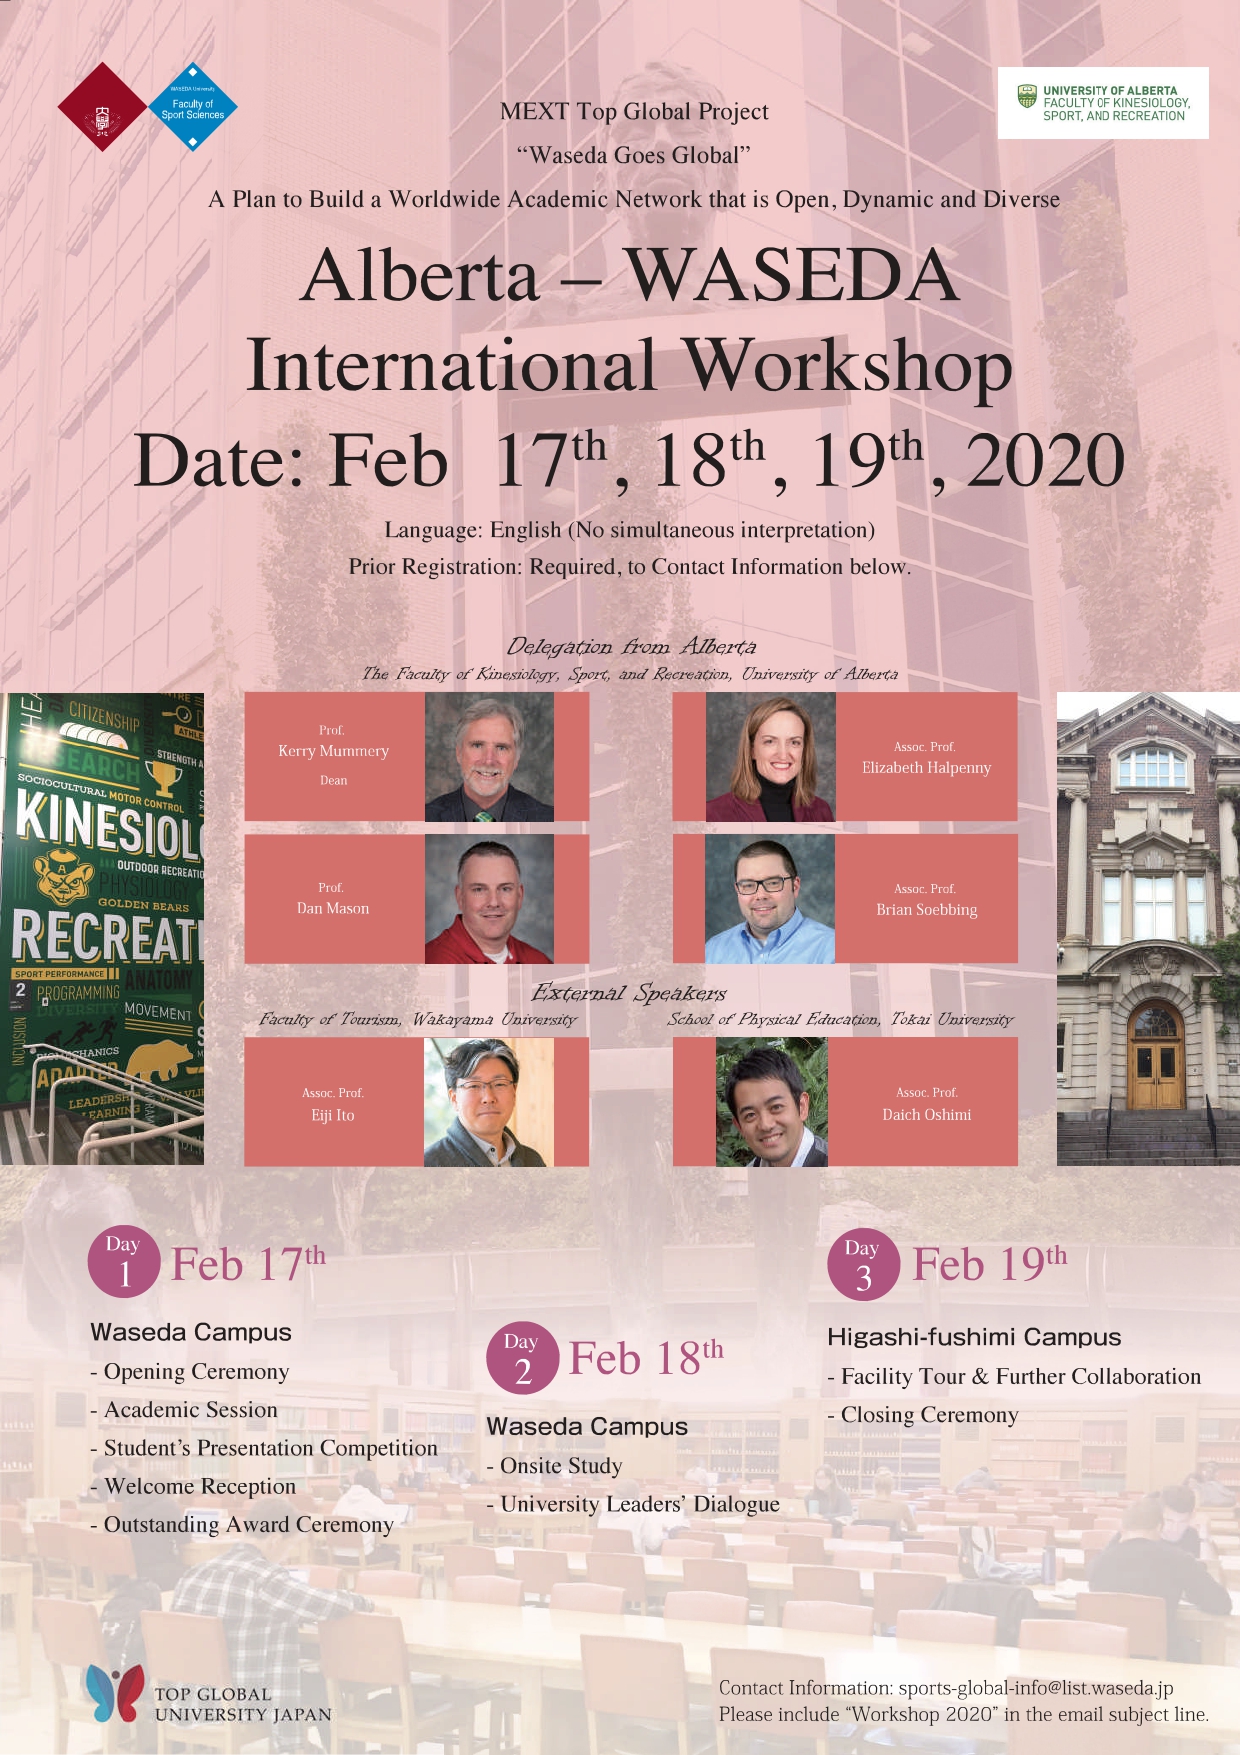
Task: Click 'Faculty of Tourism, Wakayama University' text
Action: click(418, 1020)
